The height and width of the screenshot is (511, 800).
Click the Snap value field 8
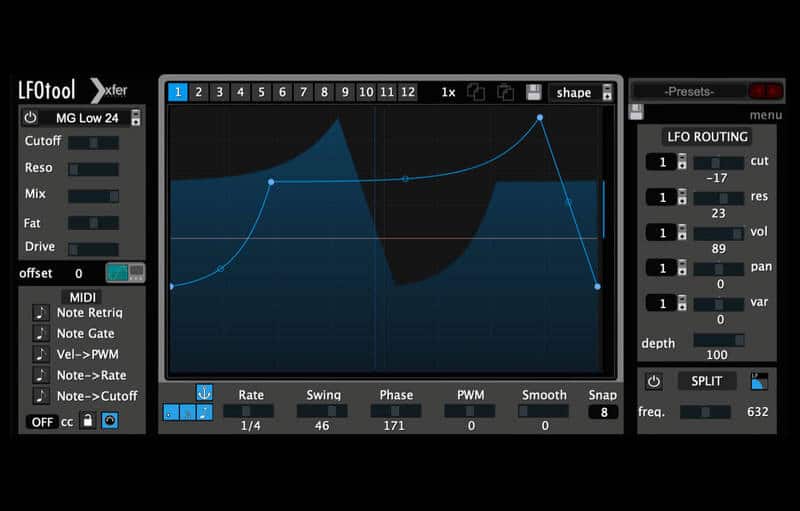click(603, 412)
